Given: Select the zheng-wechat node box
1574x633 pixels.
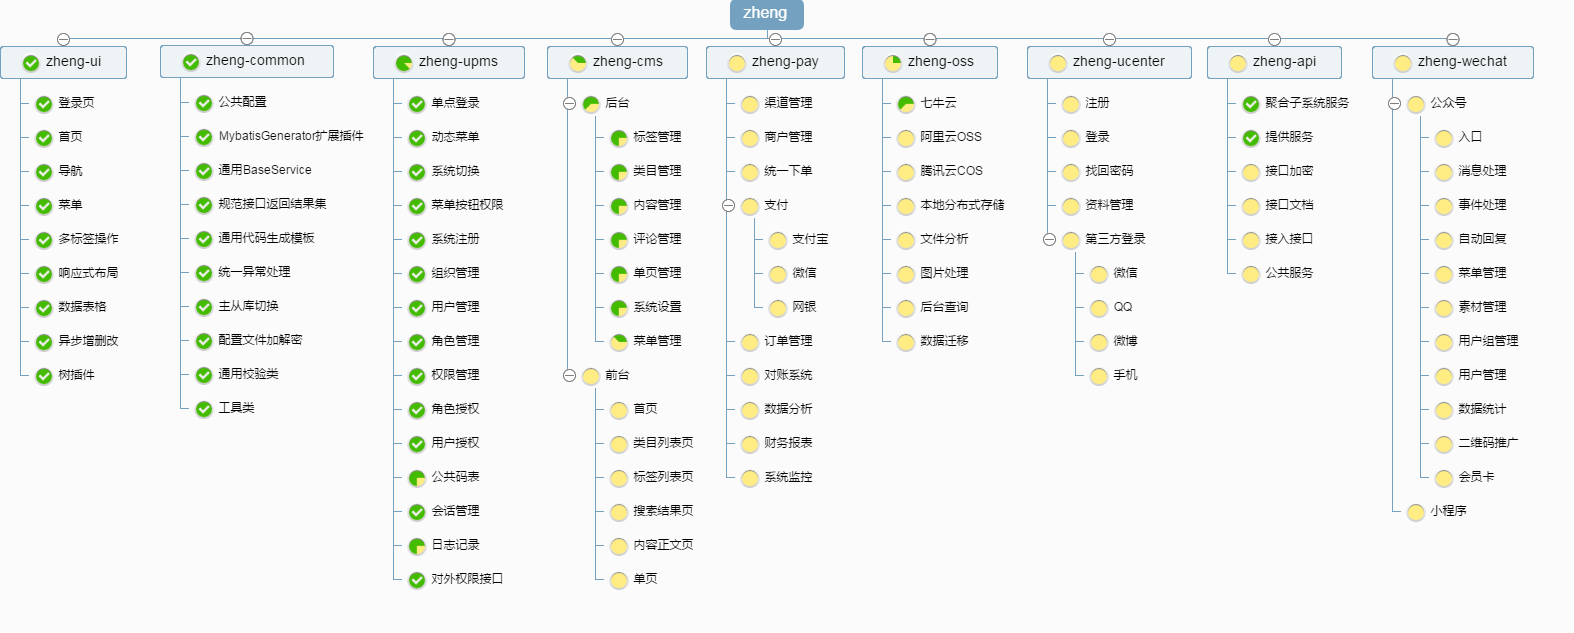Looking at the screenshot, I should (1452, 62).
